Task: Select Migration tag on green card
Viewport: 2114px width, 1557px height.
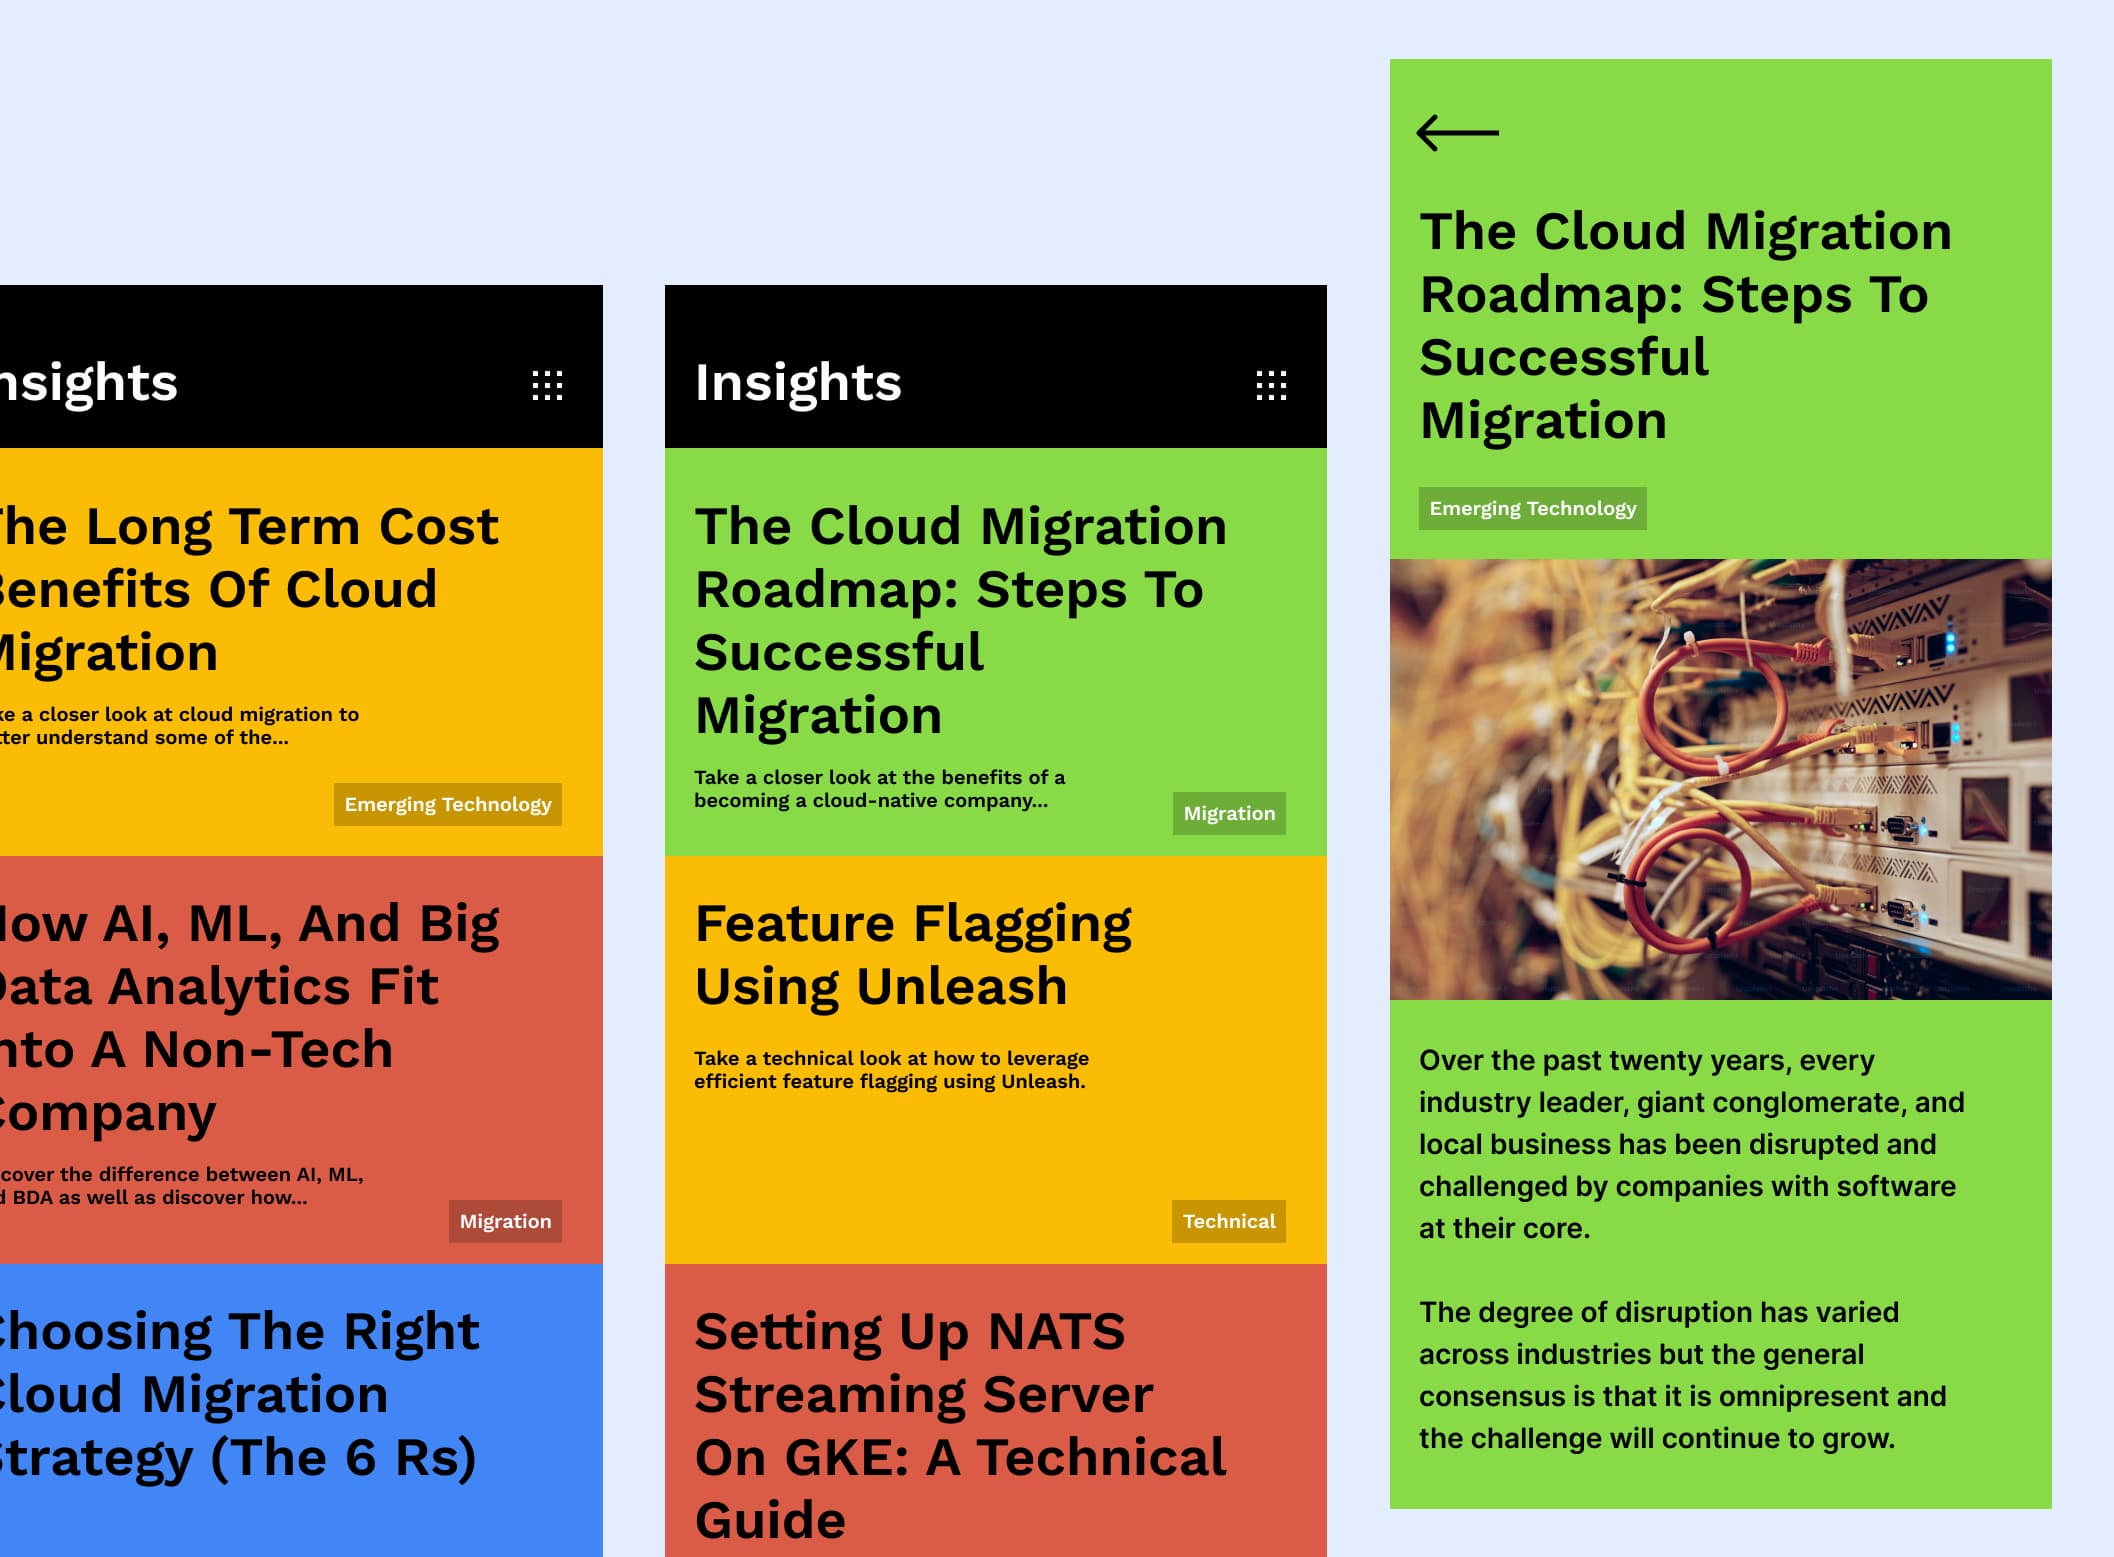Action: click(x=1228, y=813)
